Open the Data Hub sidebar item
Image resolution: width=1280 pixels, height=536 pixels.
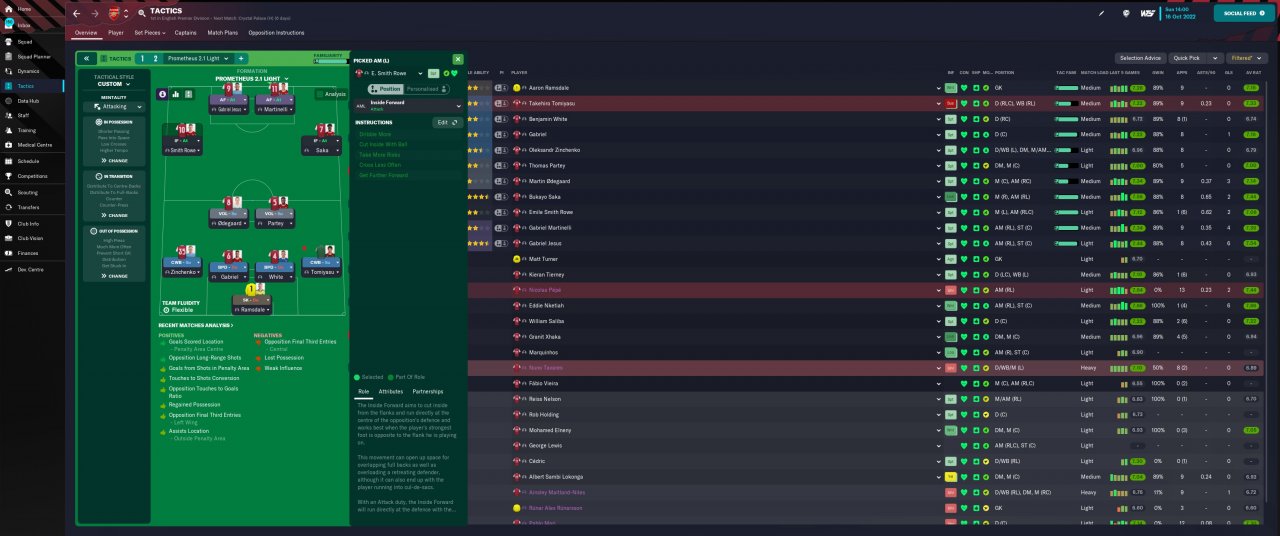pyautogui.click(x=28, y=101)
